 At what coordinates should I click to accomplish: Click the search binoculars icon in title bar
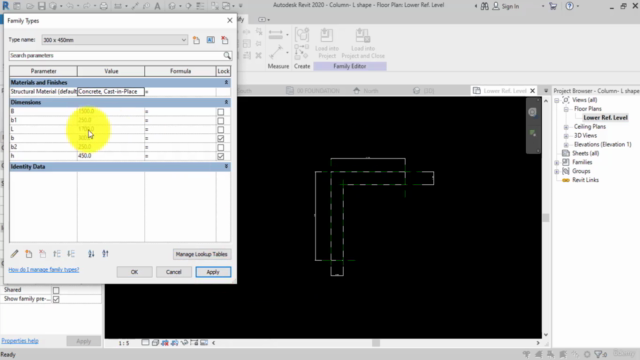pos(484,6)
